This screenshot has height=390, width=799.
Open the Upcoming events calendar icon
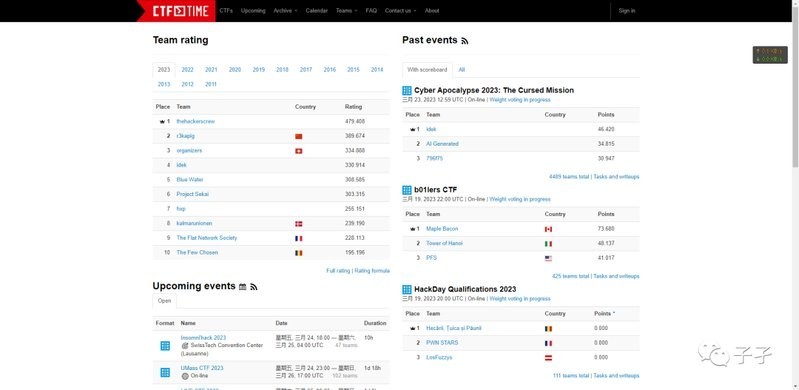tap(243, 287)
